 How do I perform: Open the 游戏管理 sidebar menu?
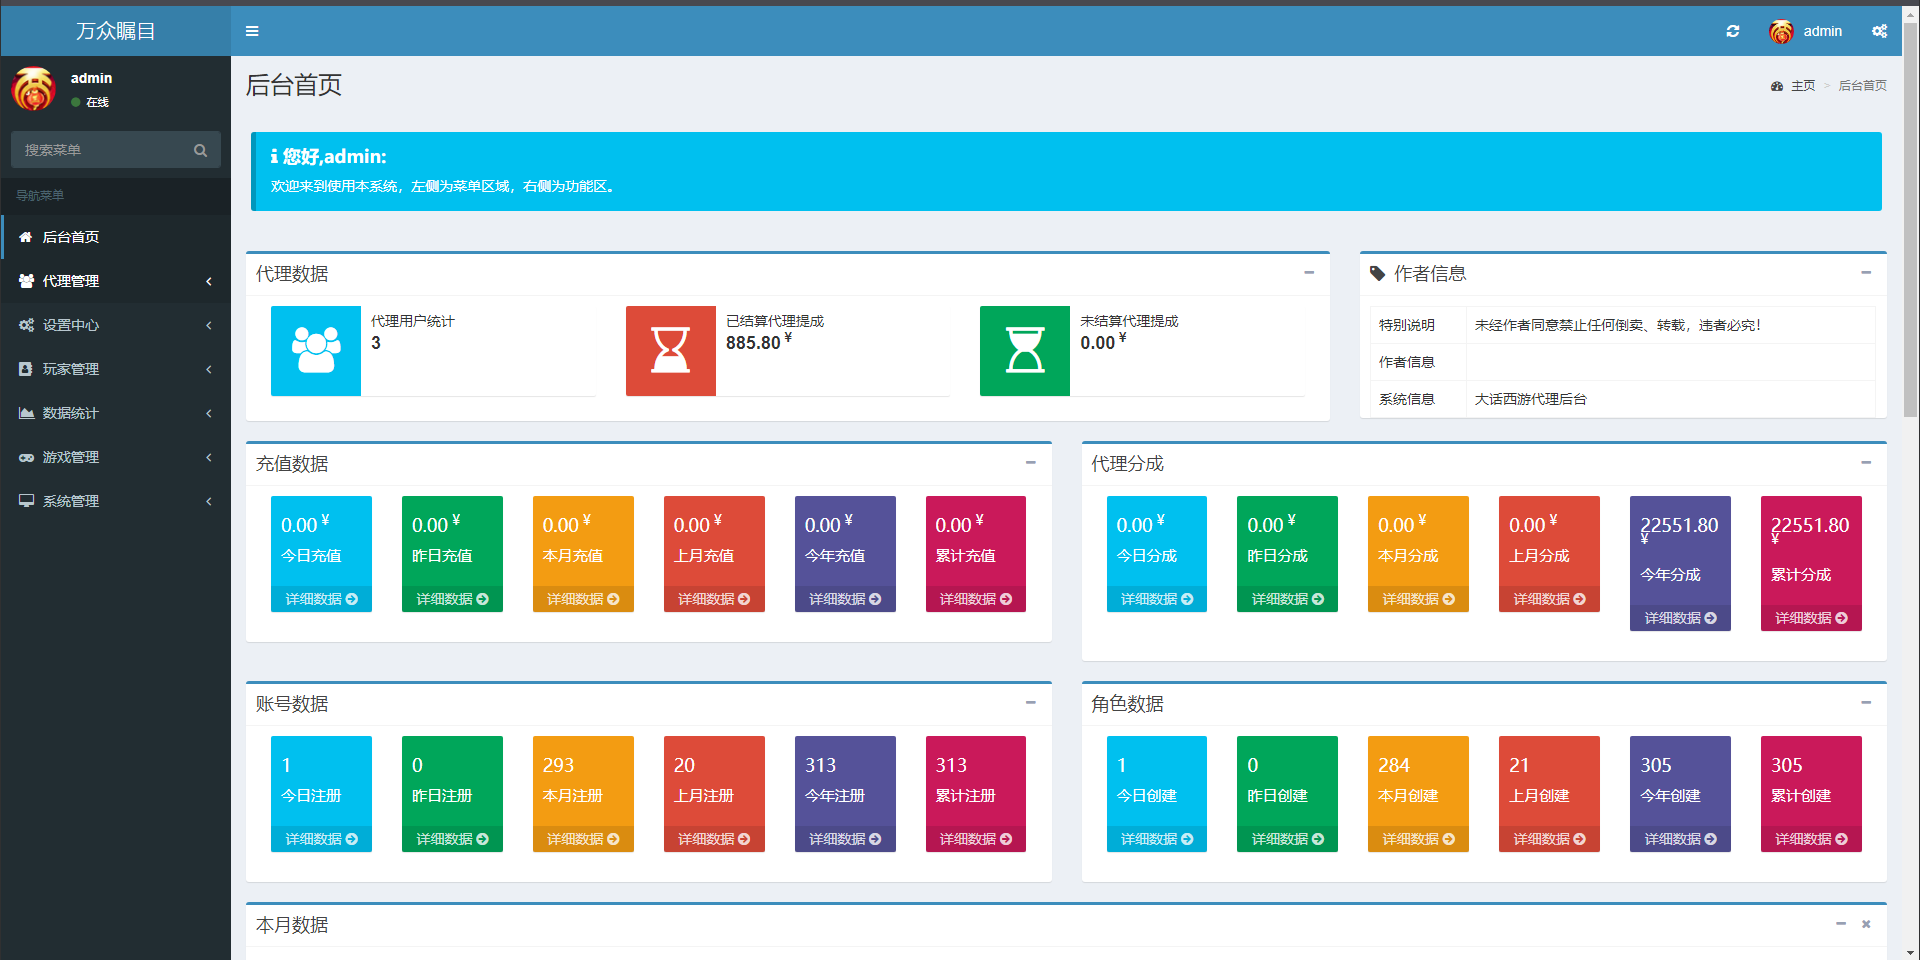pos(116,457)
